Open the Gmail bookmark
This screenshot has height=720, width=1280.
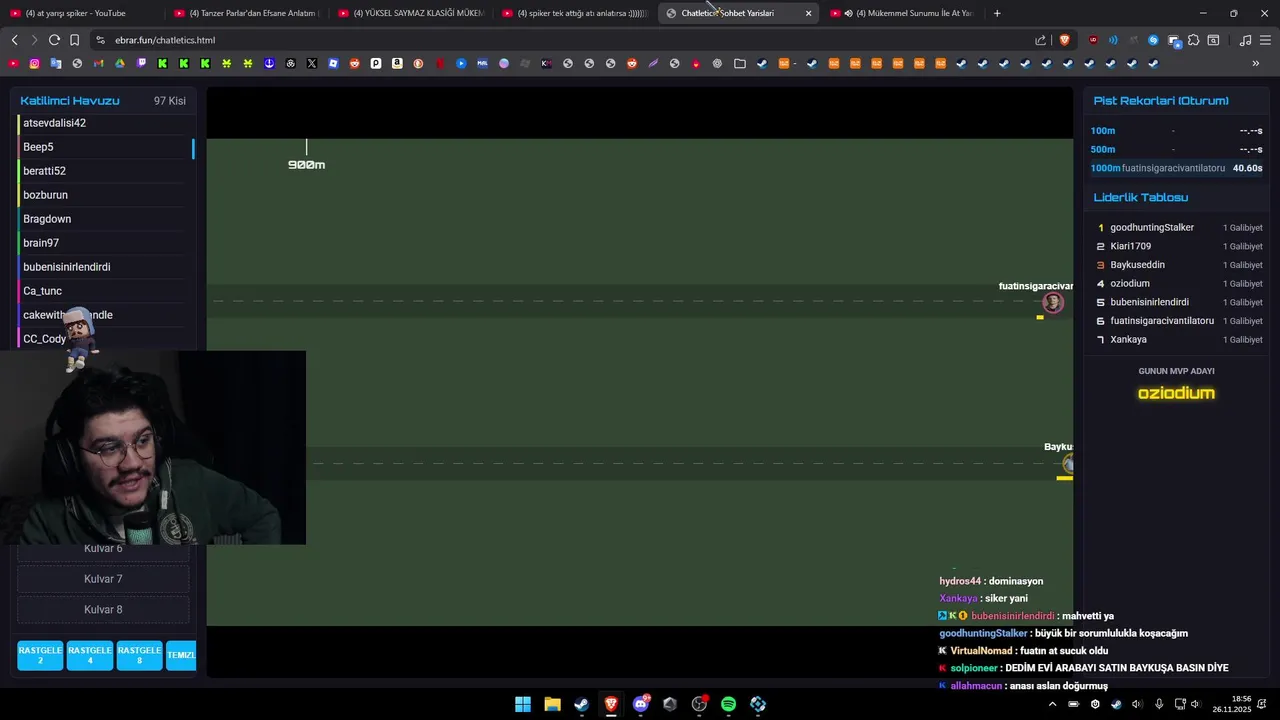click(98, 63)
